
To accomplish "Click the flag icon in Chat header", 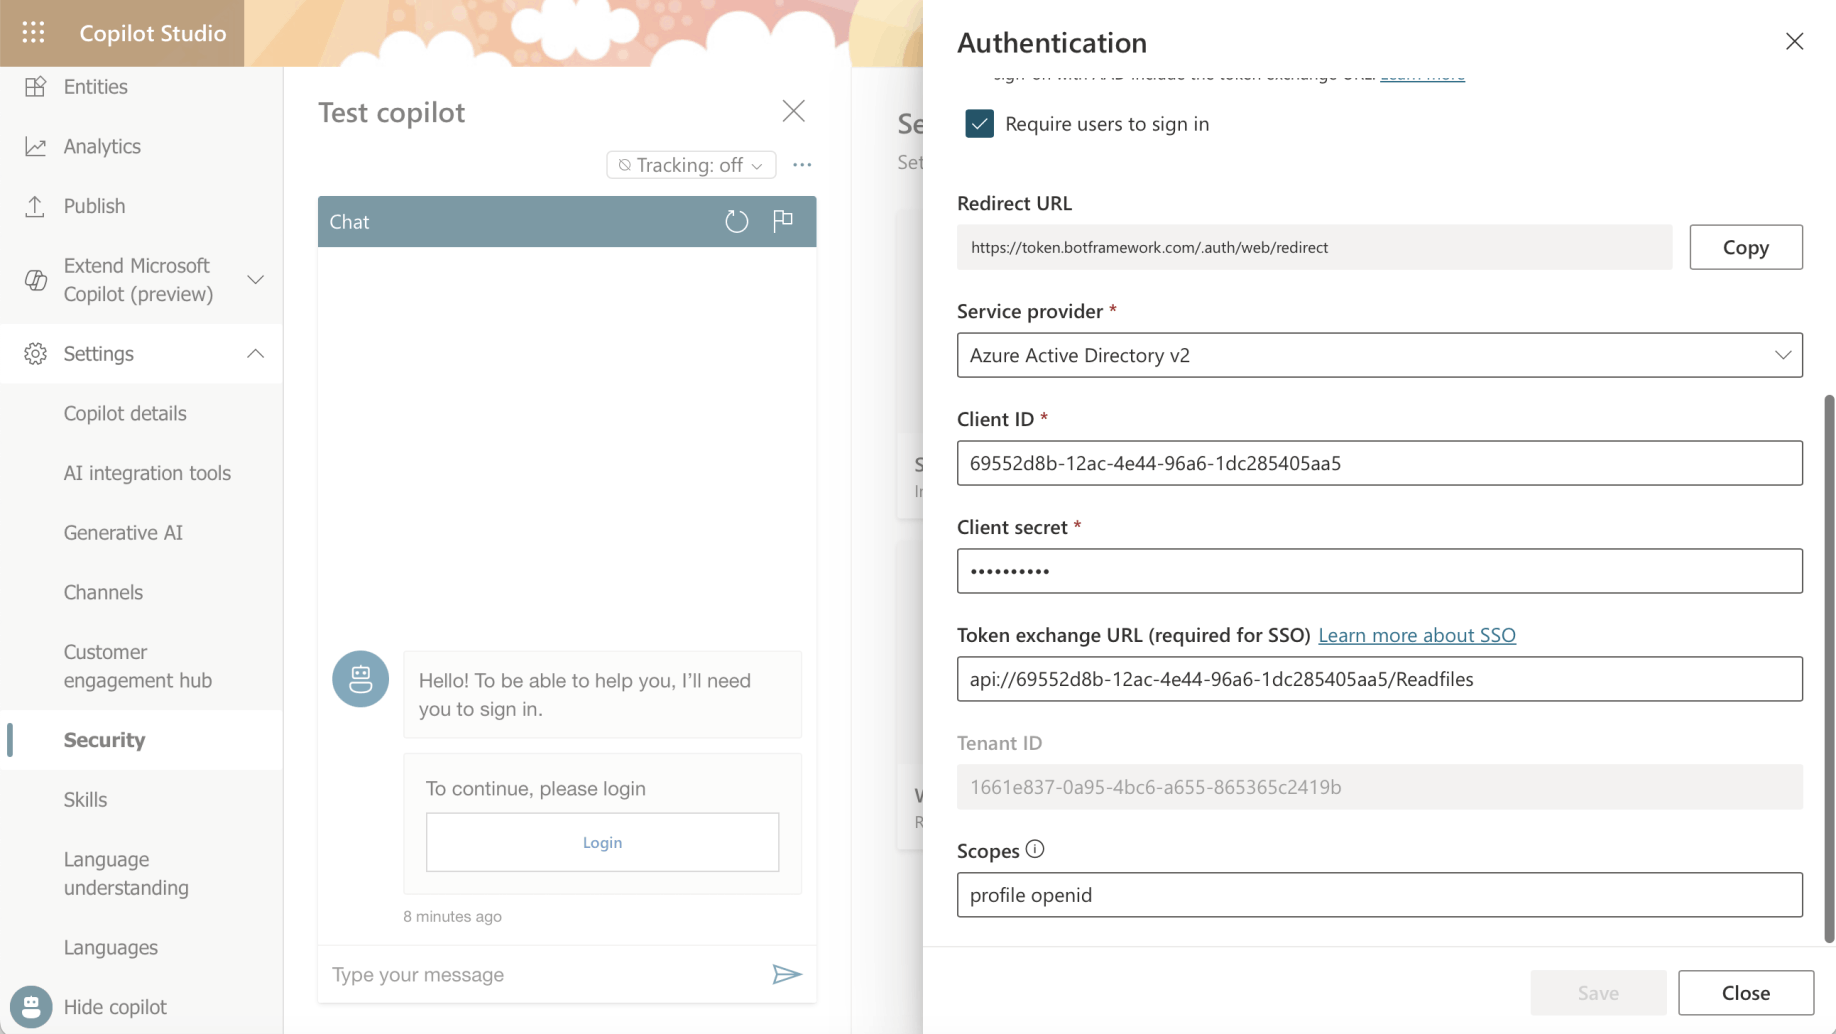I will [783, 220].
